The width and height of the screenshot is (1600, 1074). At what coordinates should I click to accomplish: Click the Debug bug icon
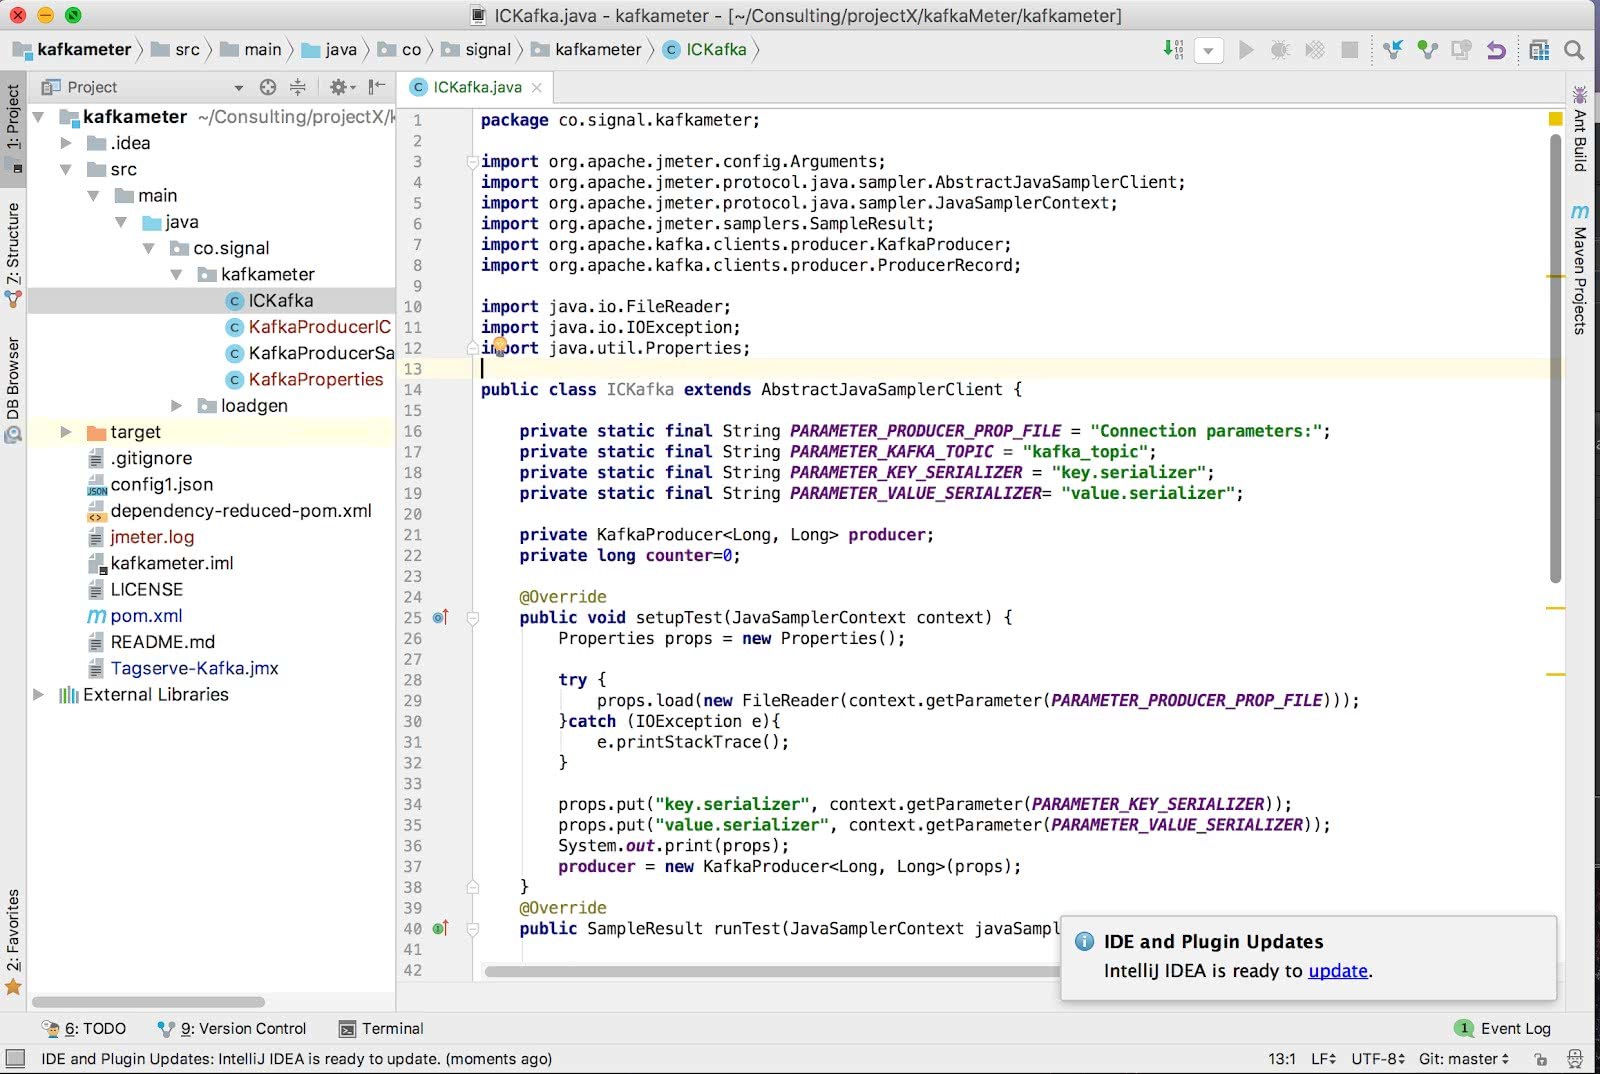coord(1280,50)
